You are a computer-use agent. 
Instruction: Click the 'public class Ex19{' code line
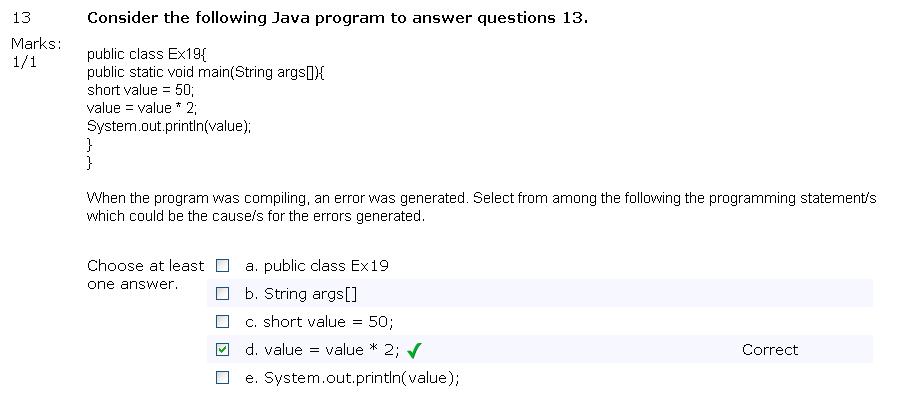147,54
